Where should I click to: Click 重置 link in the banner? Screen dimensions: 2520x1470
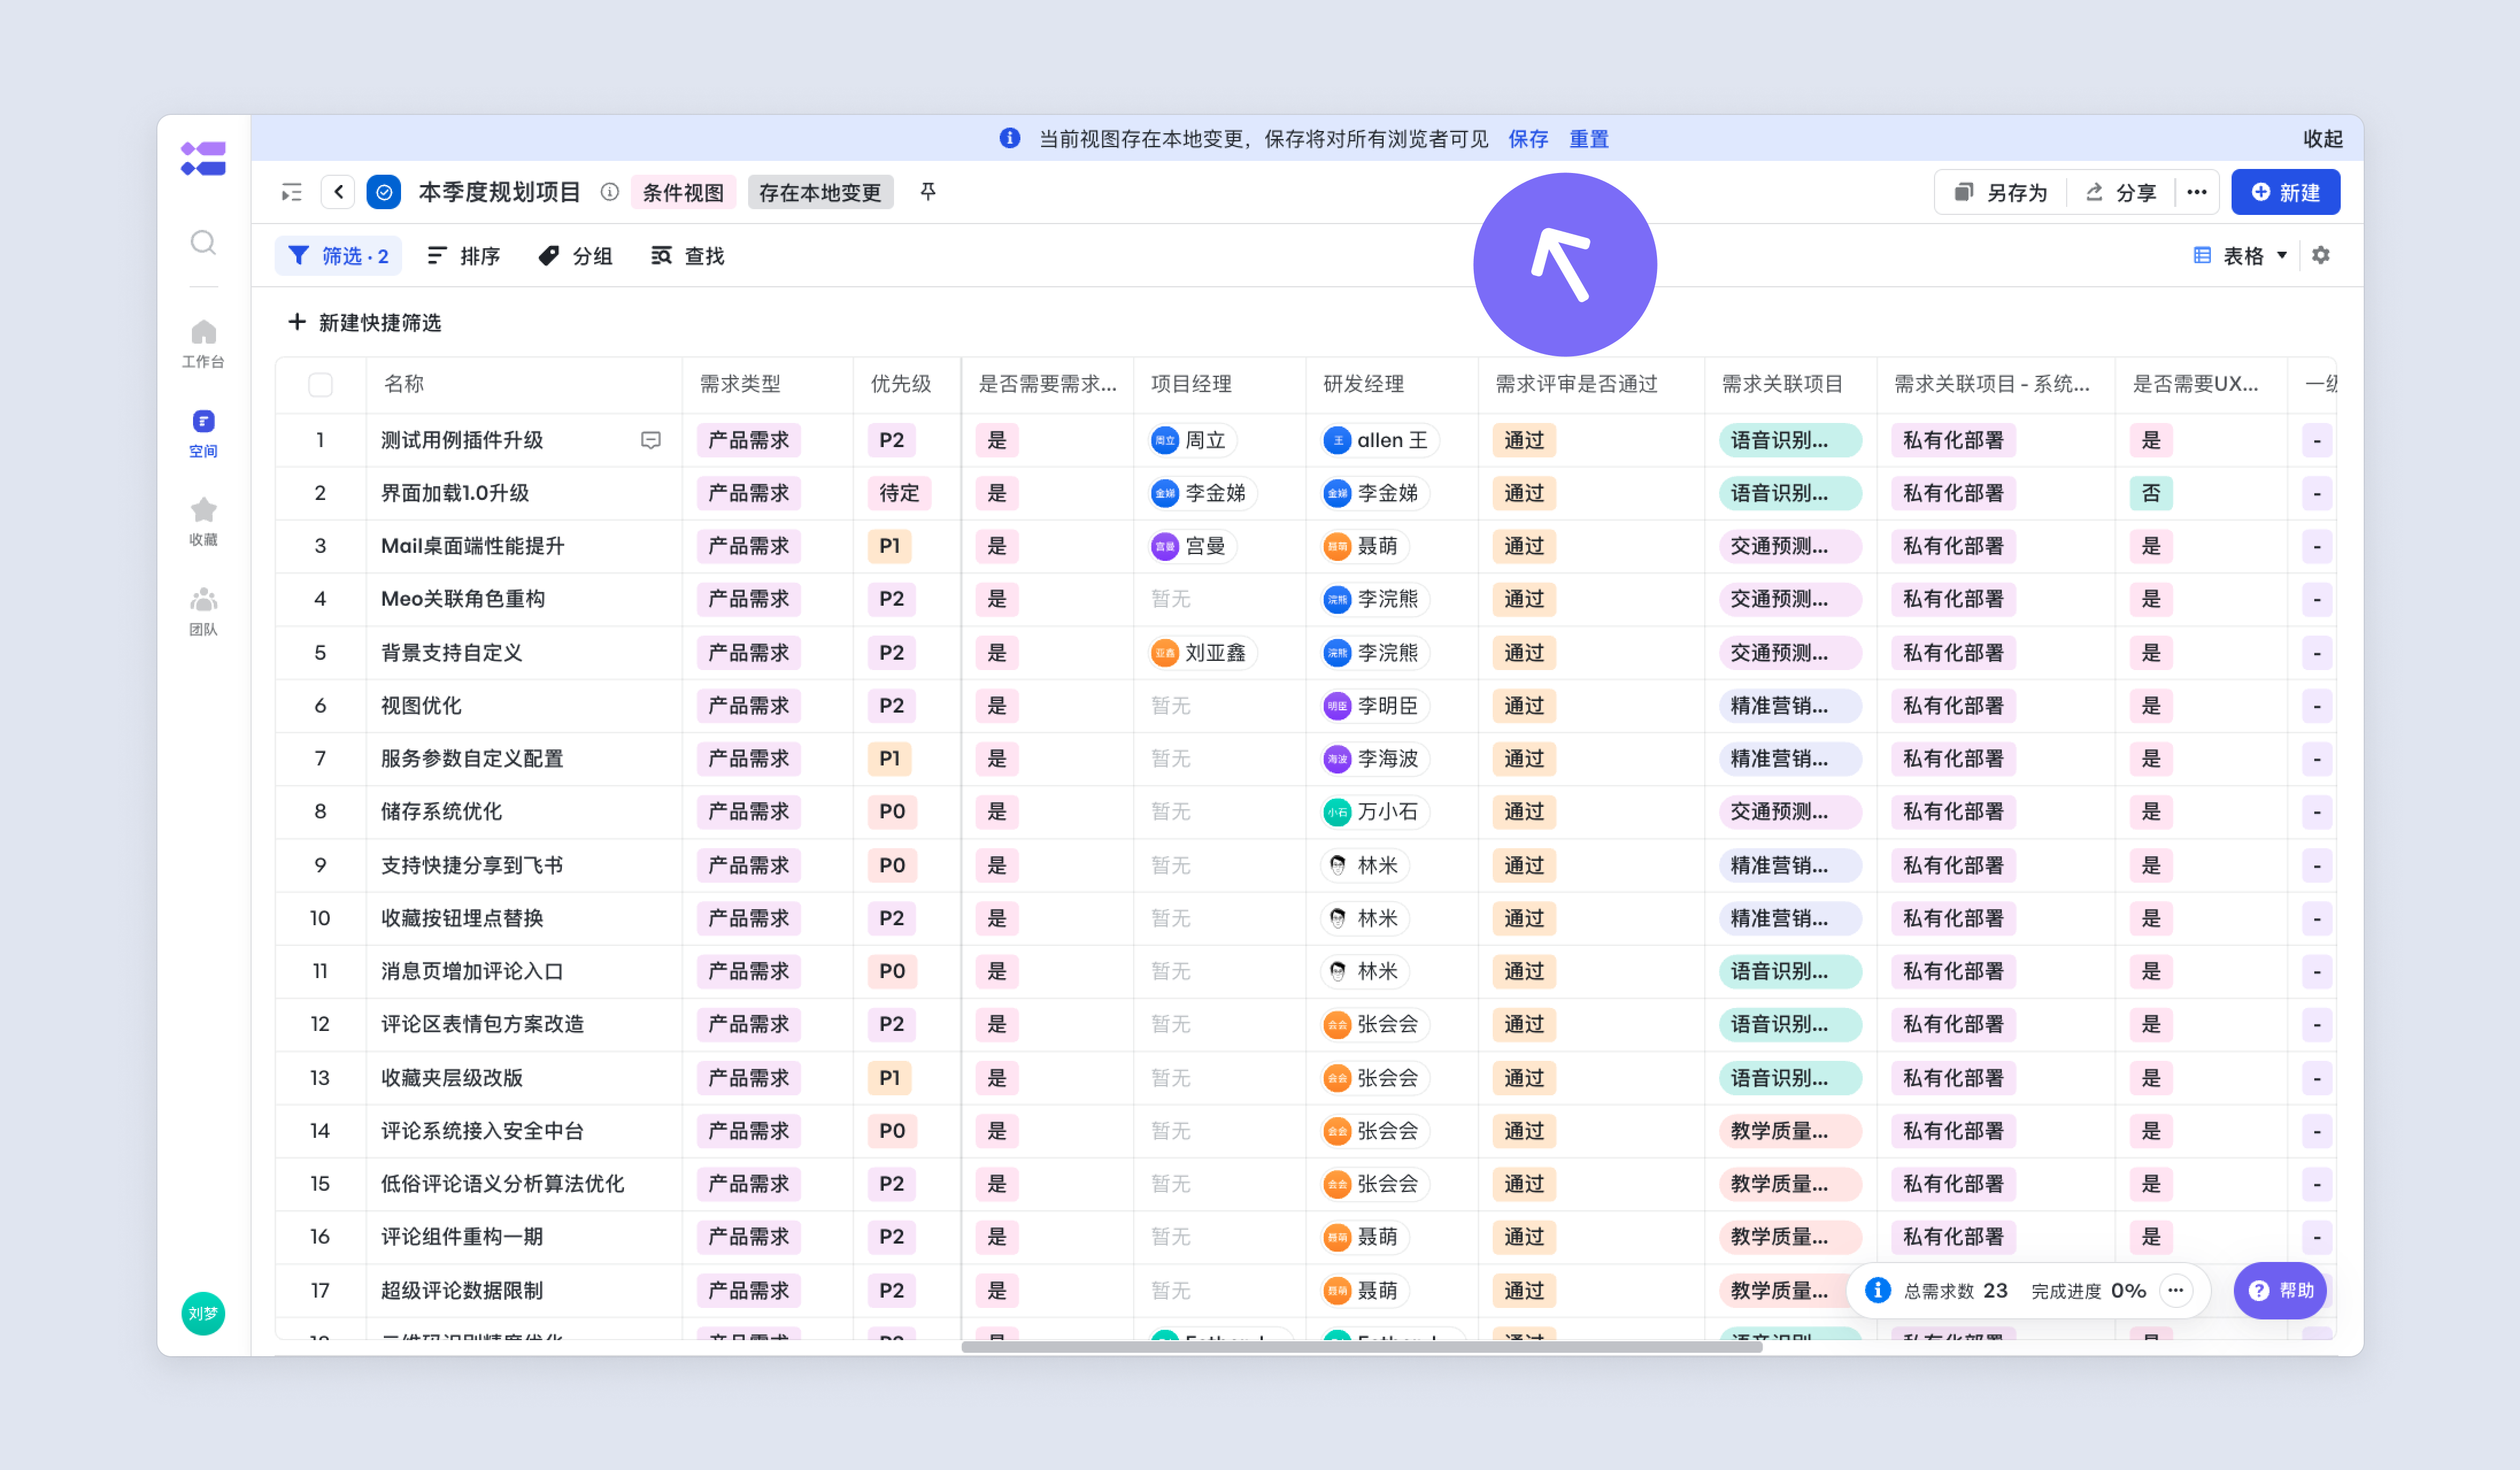[1588, 139]
